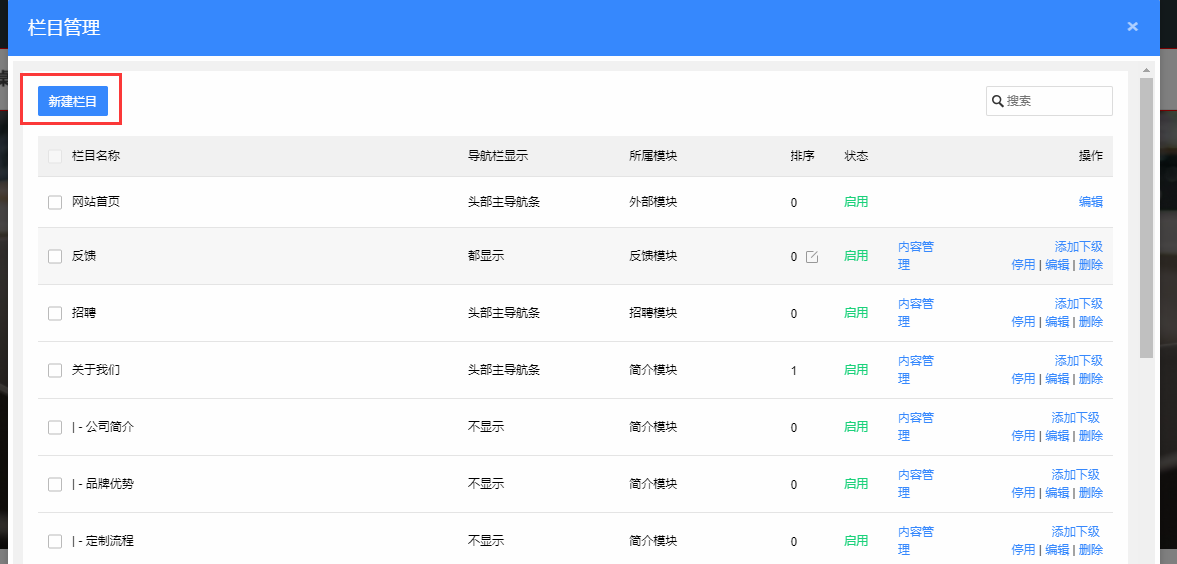Click the search magnifier icon
Image resolution: width=1177 pixels, height=564 pixels.
[998, 101]
